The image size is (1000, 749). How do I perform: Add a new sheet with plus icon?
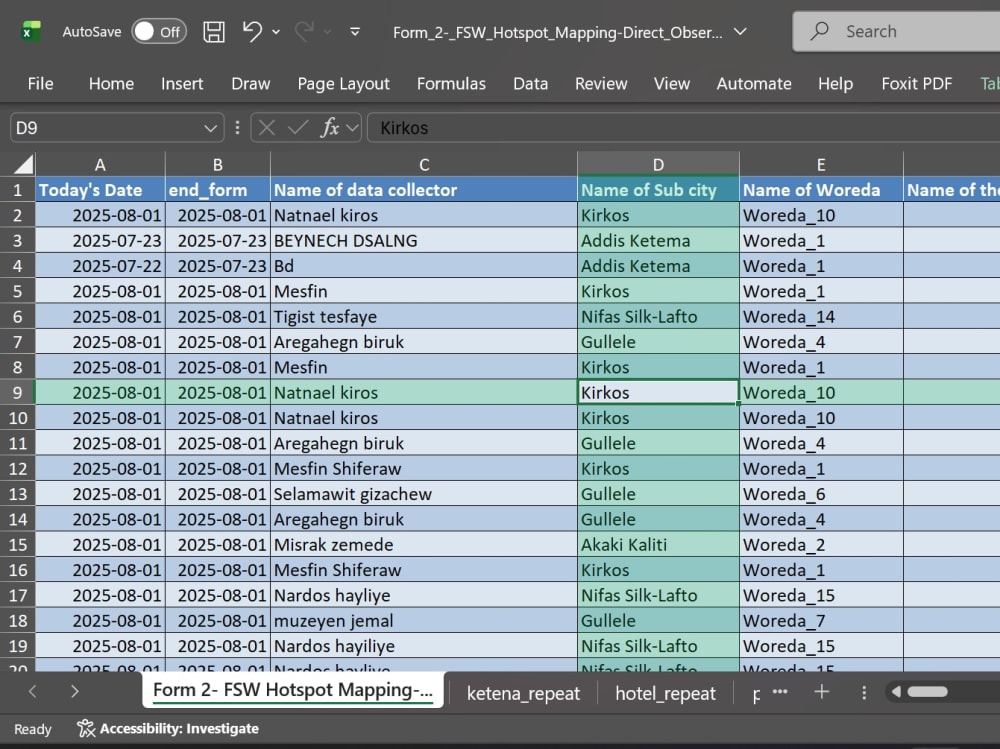[821, 692]
